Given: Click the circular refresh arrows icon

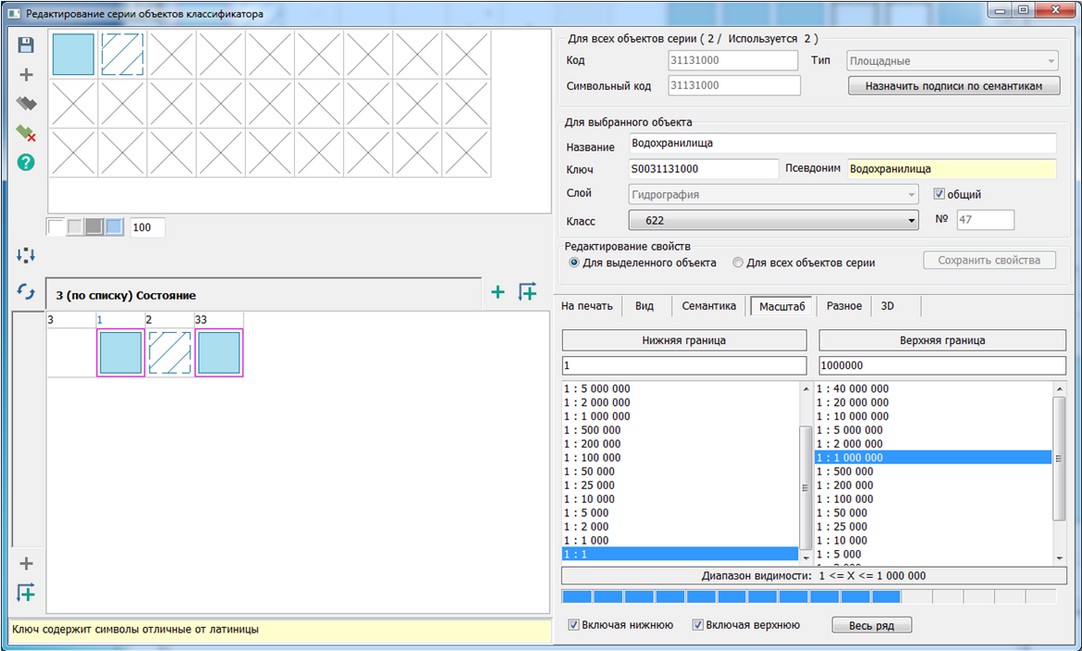Looking at the screenshot, I should (26, 291).
